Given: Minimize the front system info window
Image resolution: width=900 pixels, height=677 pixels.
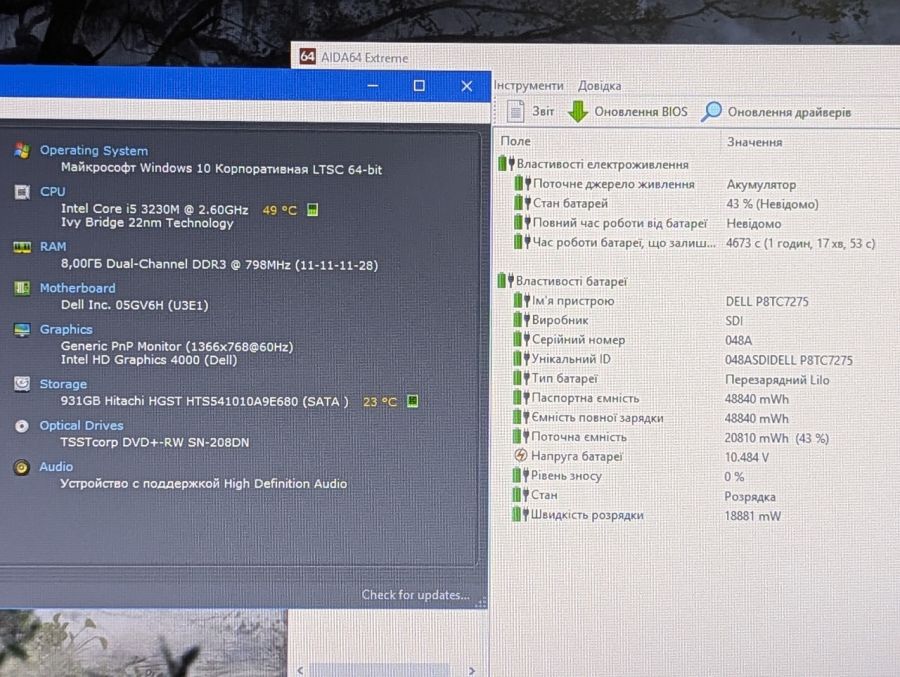Looking at the screenshot, I should tap(373, 86).
